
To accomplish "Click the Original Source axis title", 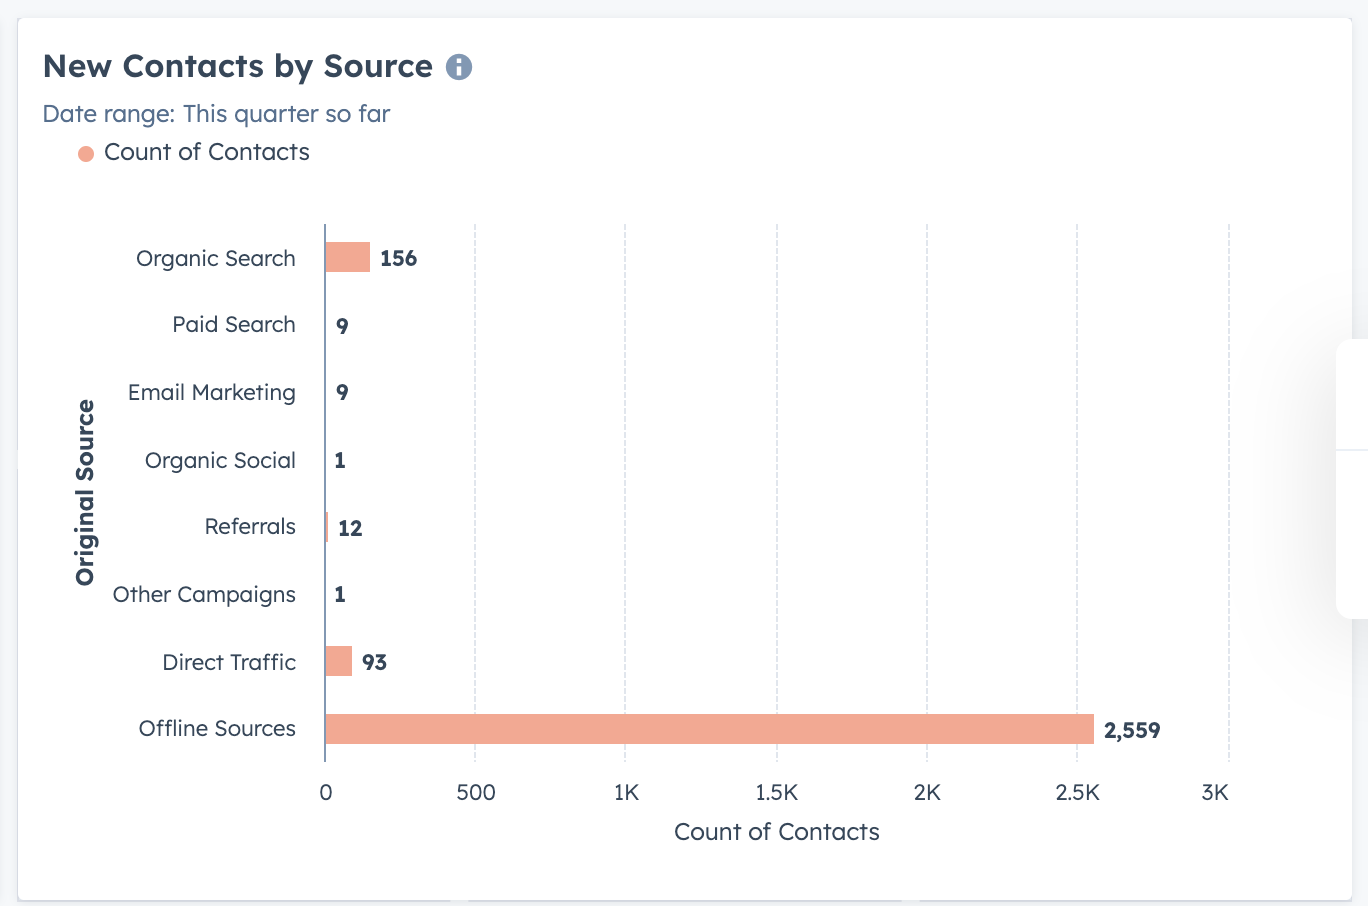I will 85,492.
